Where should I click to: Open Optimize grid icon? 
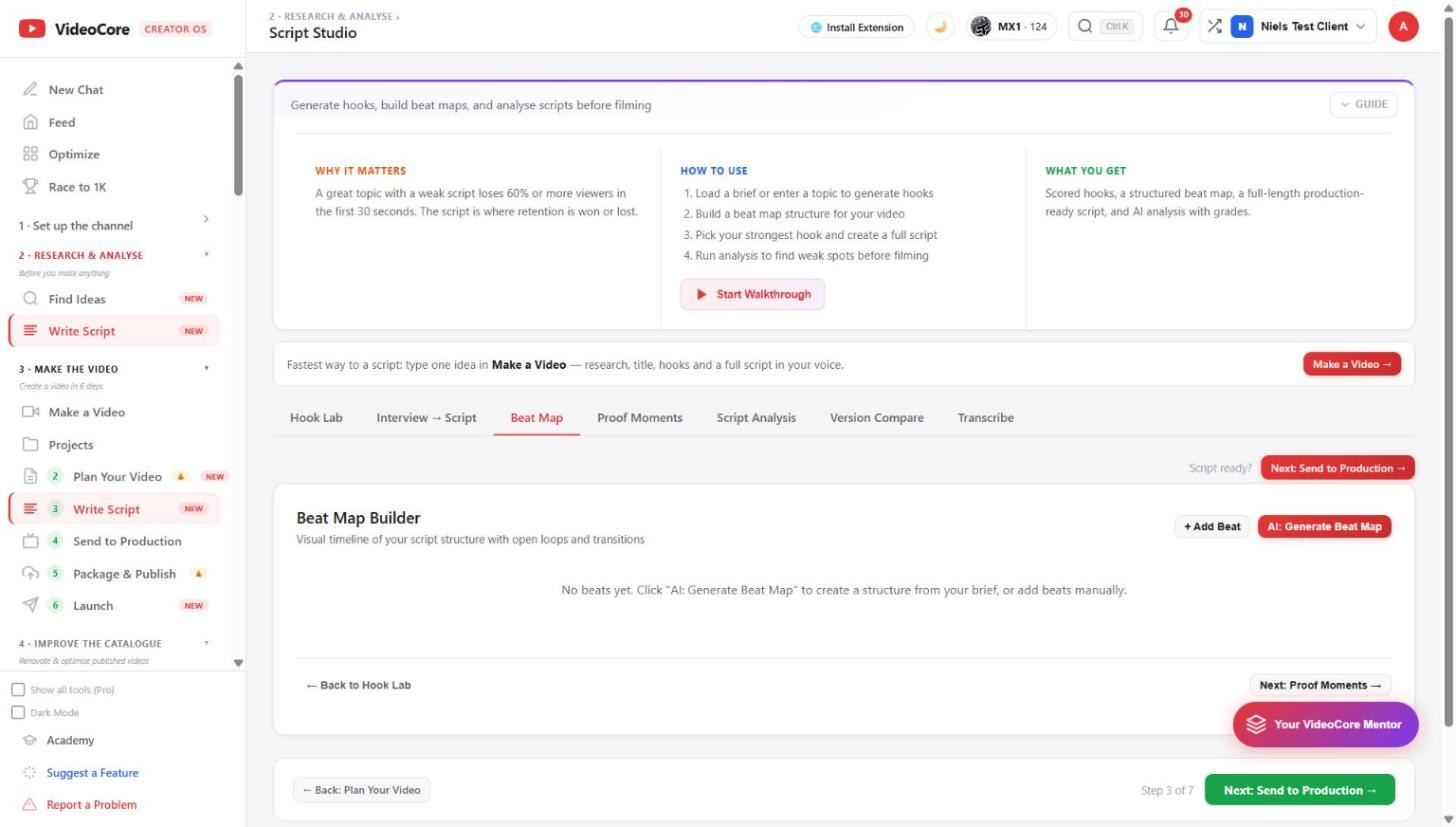[30, 154]
